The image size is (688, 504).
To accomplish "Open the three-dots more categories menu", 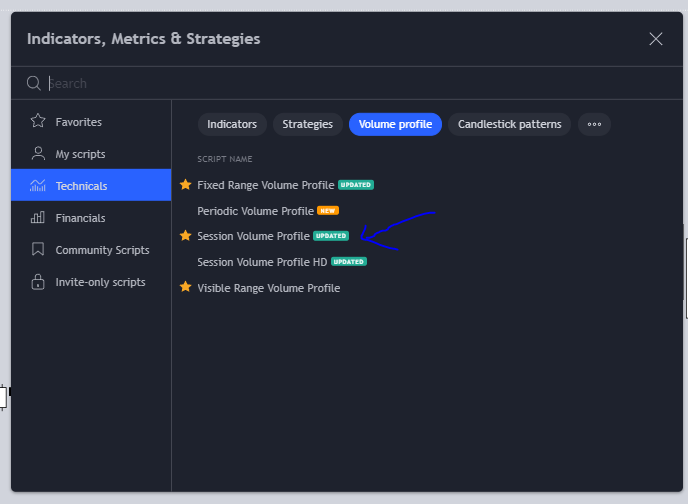I will 594,124.
